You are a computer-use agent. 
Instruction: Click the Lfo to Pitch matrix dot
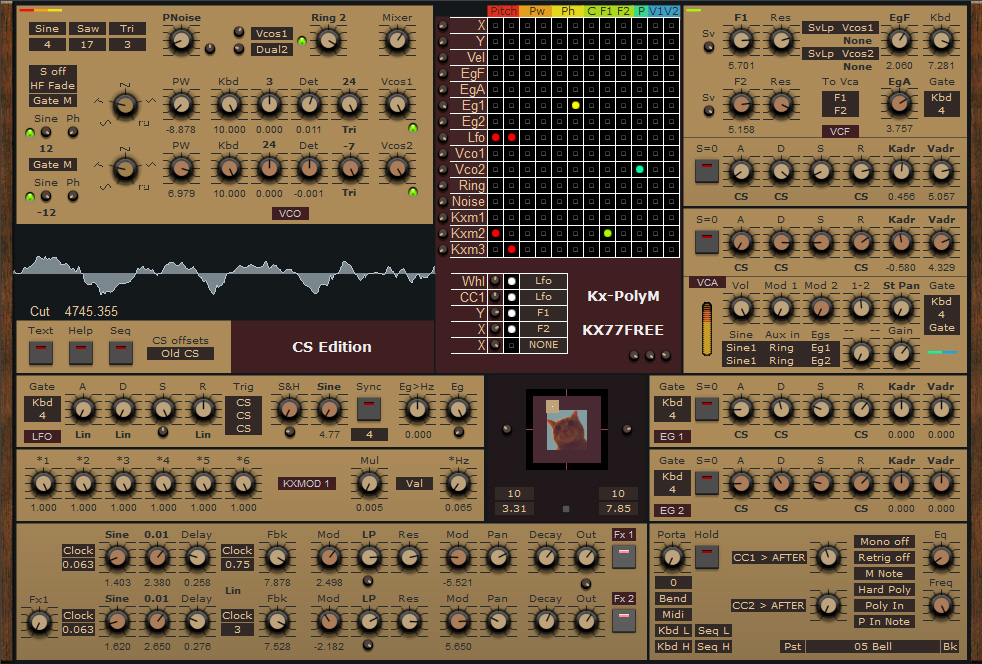click(495, 137)
